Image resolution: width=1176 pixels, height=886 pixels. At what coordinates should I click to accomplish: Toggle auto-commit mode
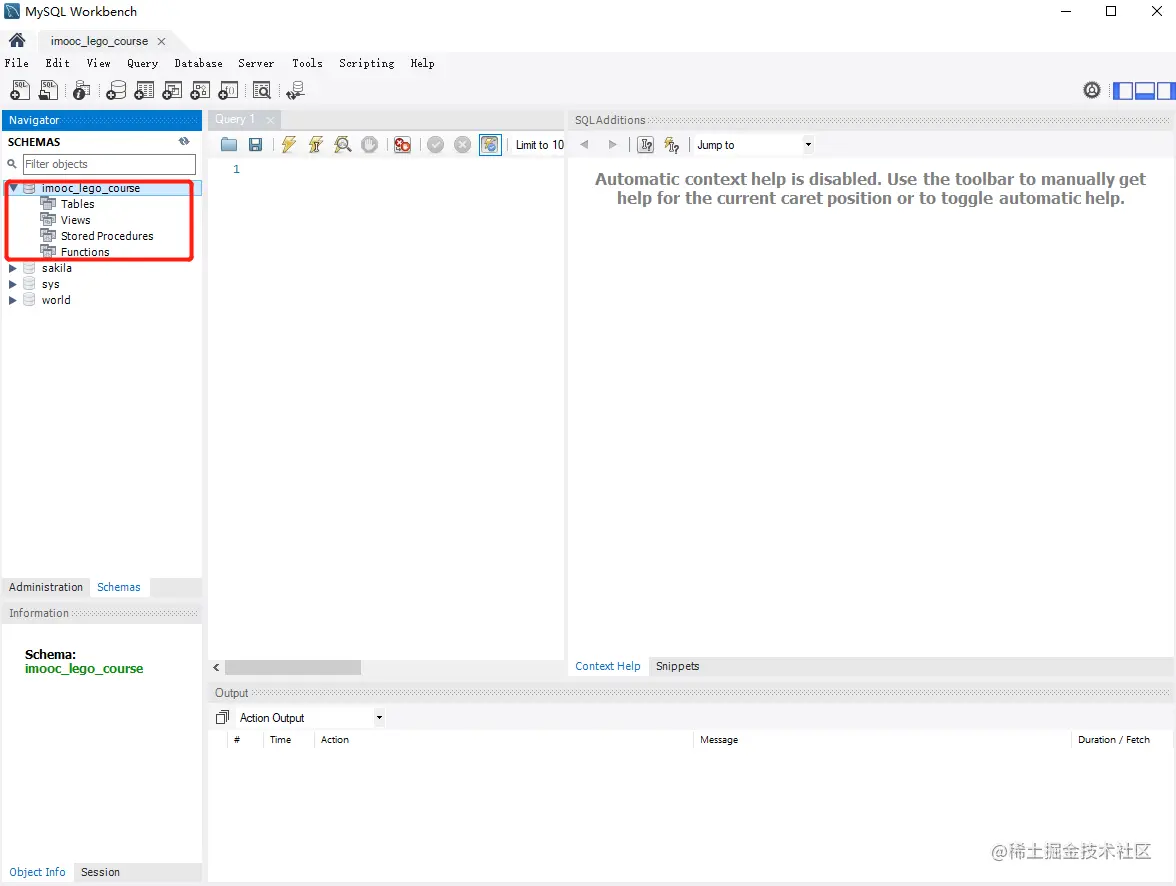(x=490, y=145)
